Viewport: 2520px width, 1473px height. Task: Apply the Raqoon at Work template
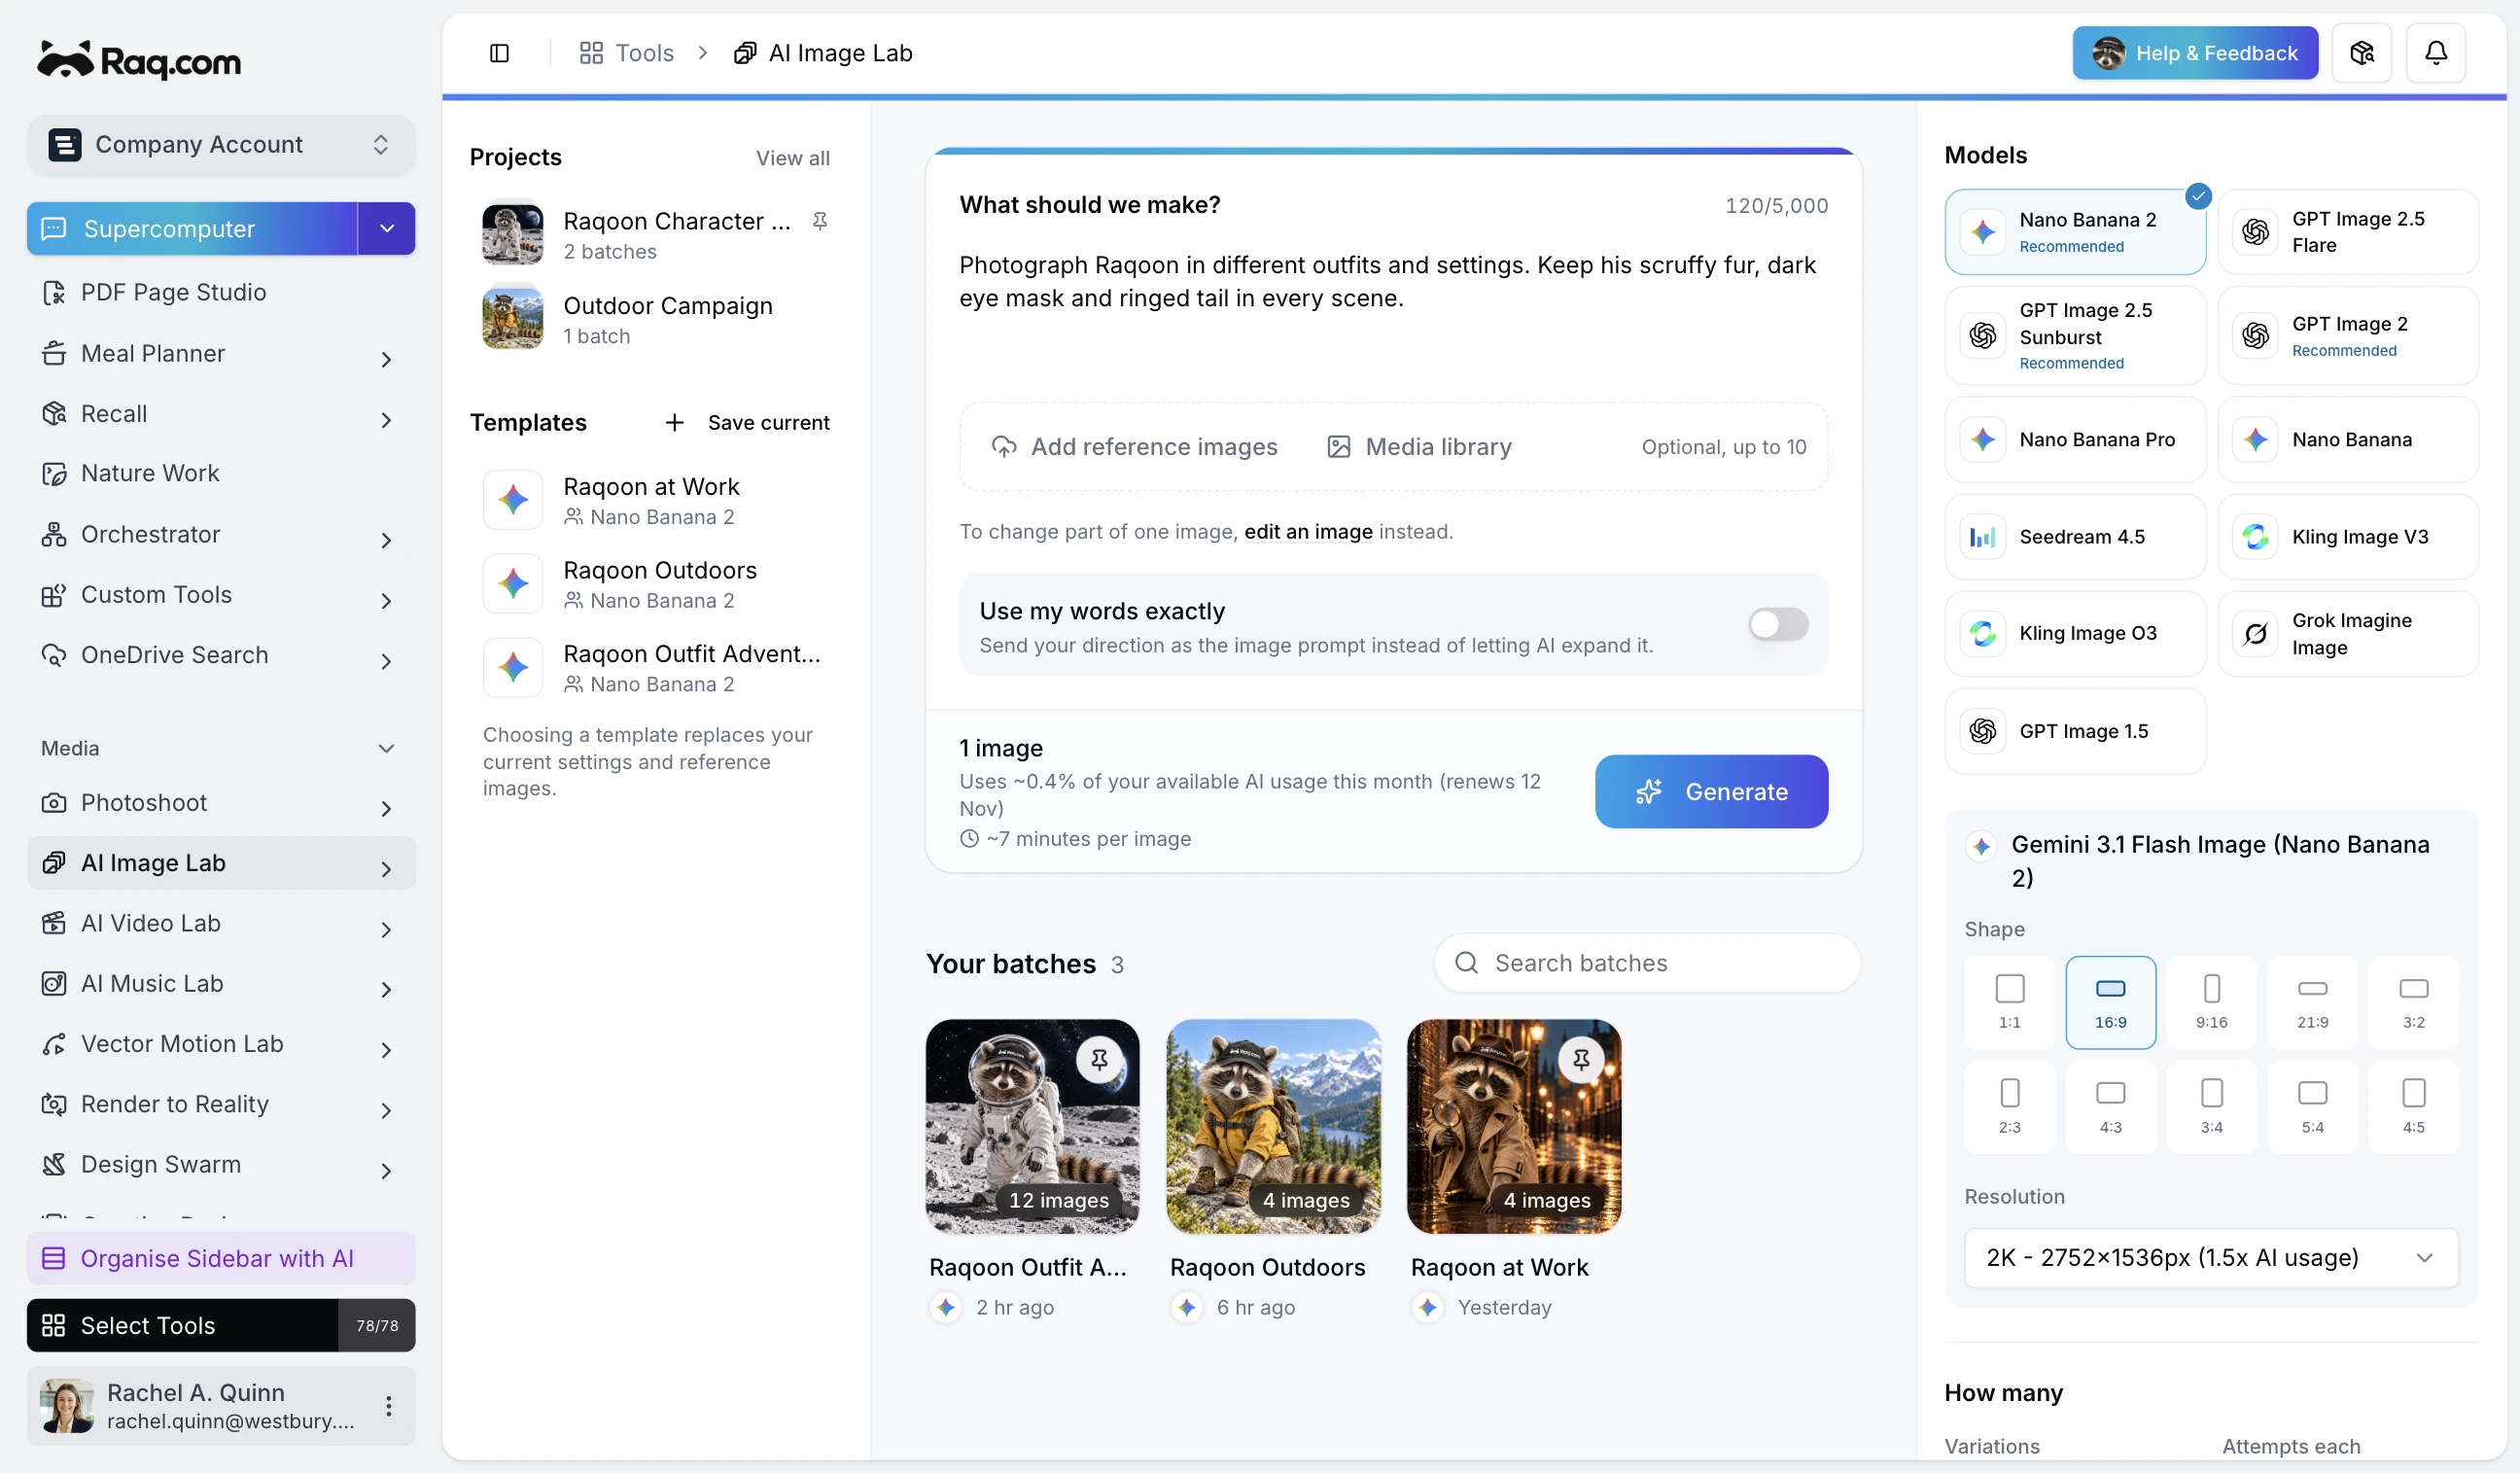coord(655,500)
